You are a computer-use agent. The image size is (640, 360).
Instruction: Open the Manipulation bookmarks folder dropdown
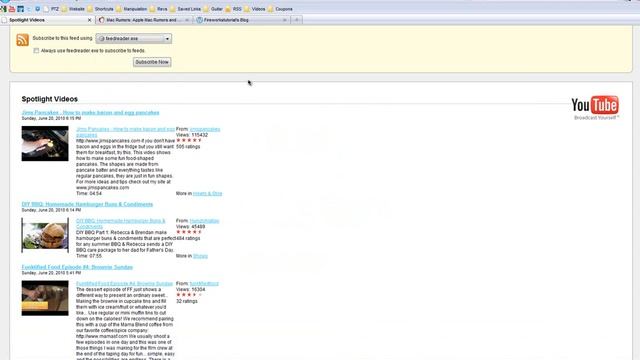click(132, 9)
